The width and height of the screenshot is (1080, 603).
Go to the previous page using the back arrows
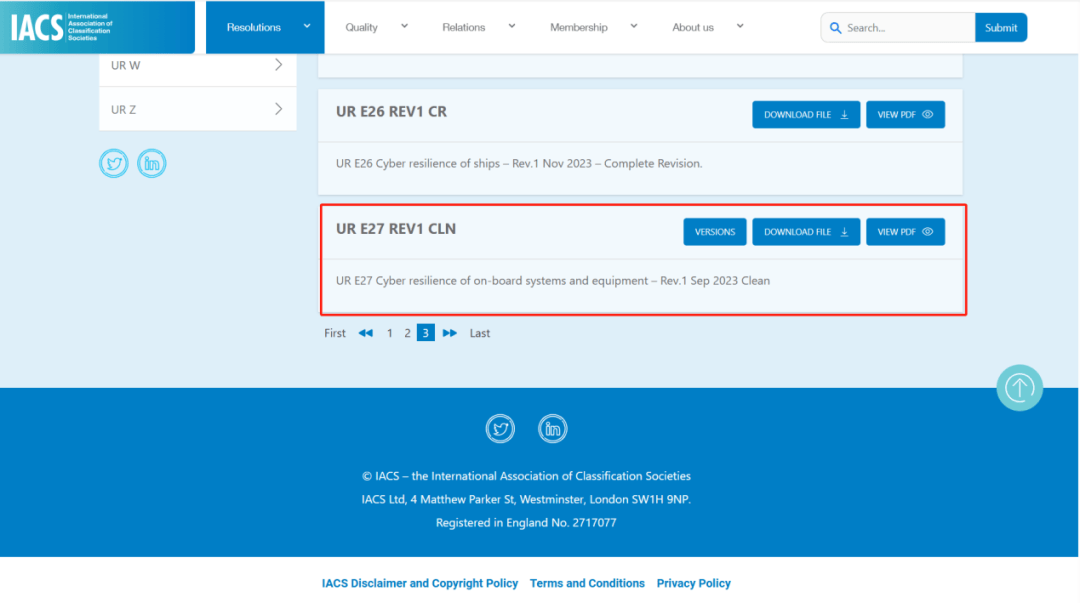(x=366, y=333)
